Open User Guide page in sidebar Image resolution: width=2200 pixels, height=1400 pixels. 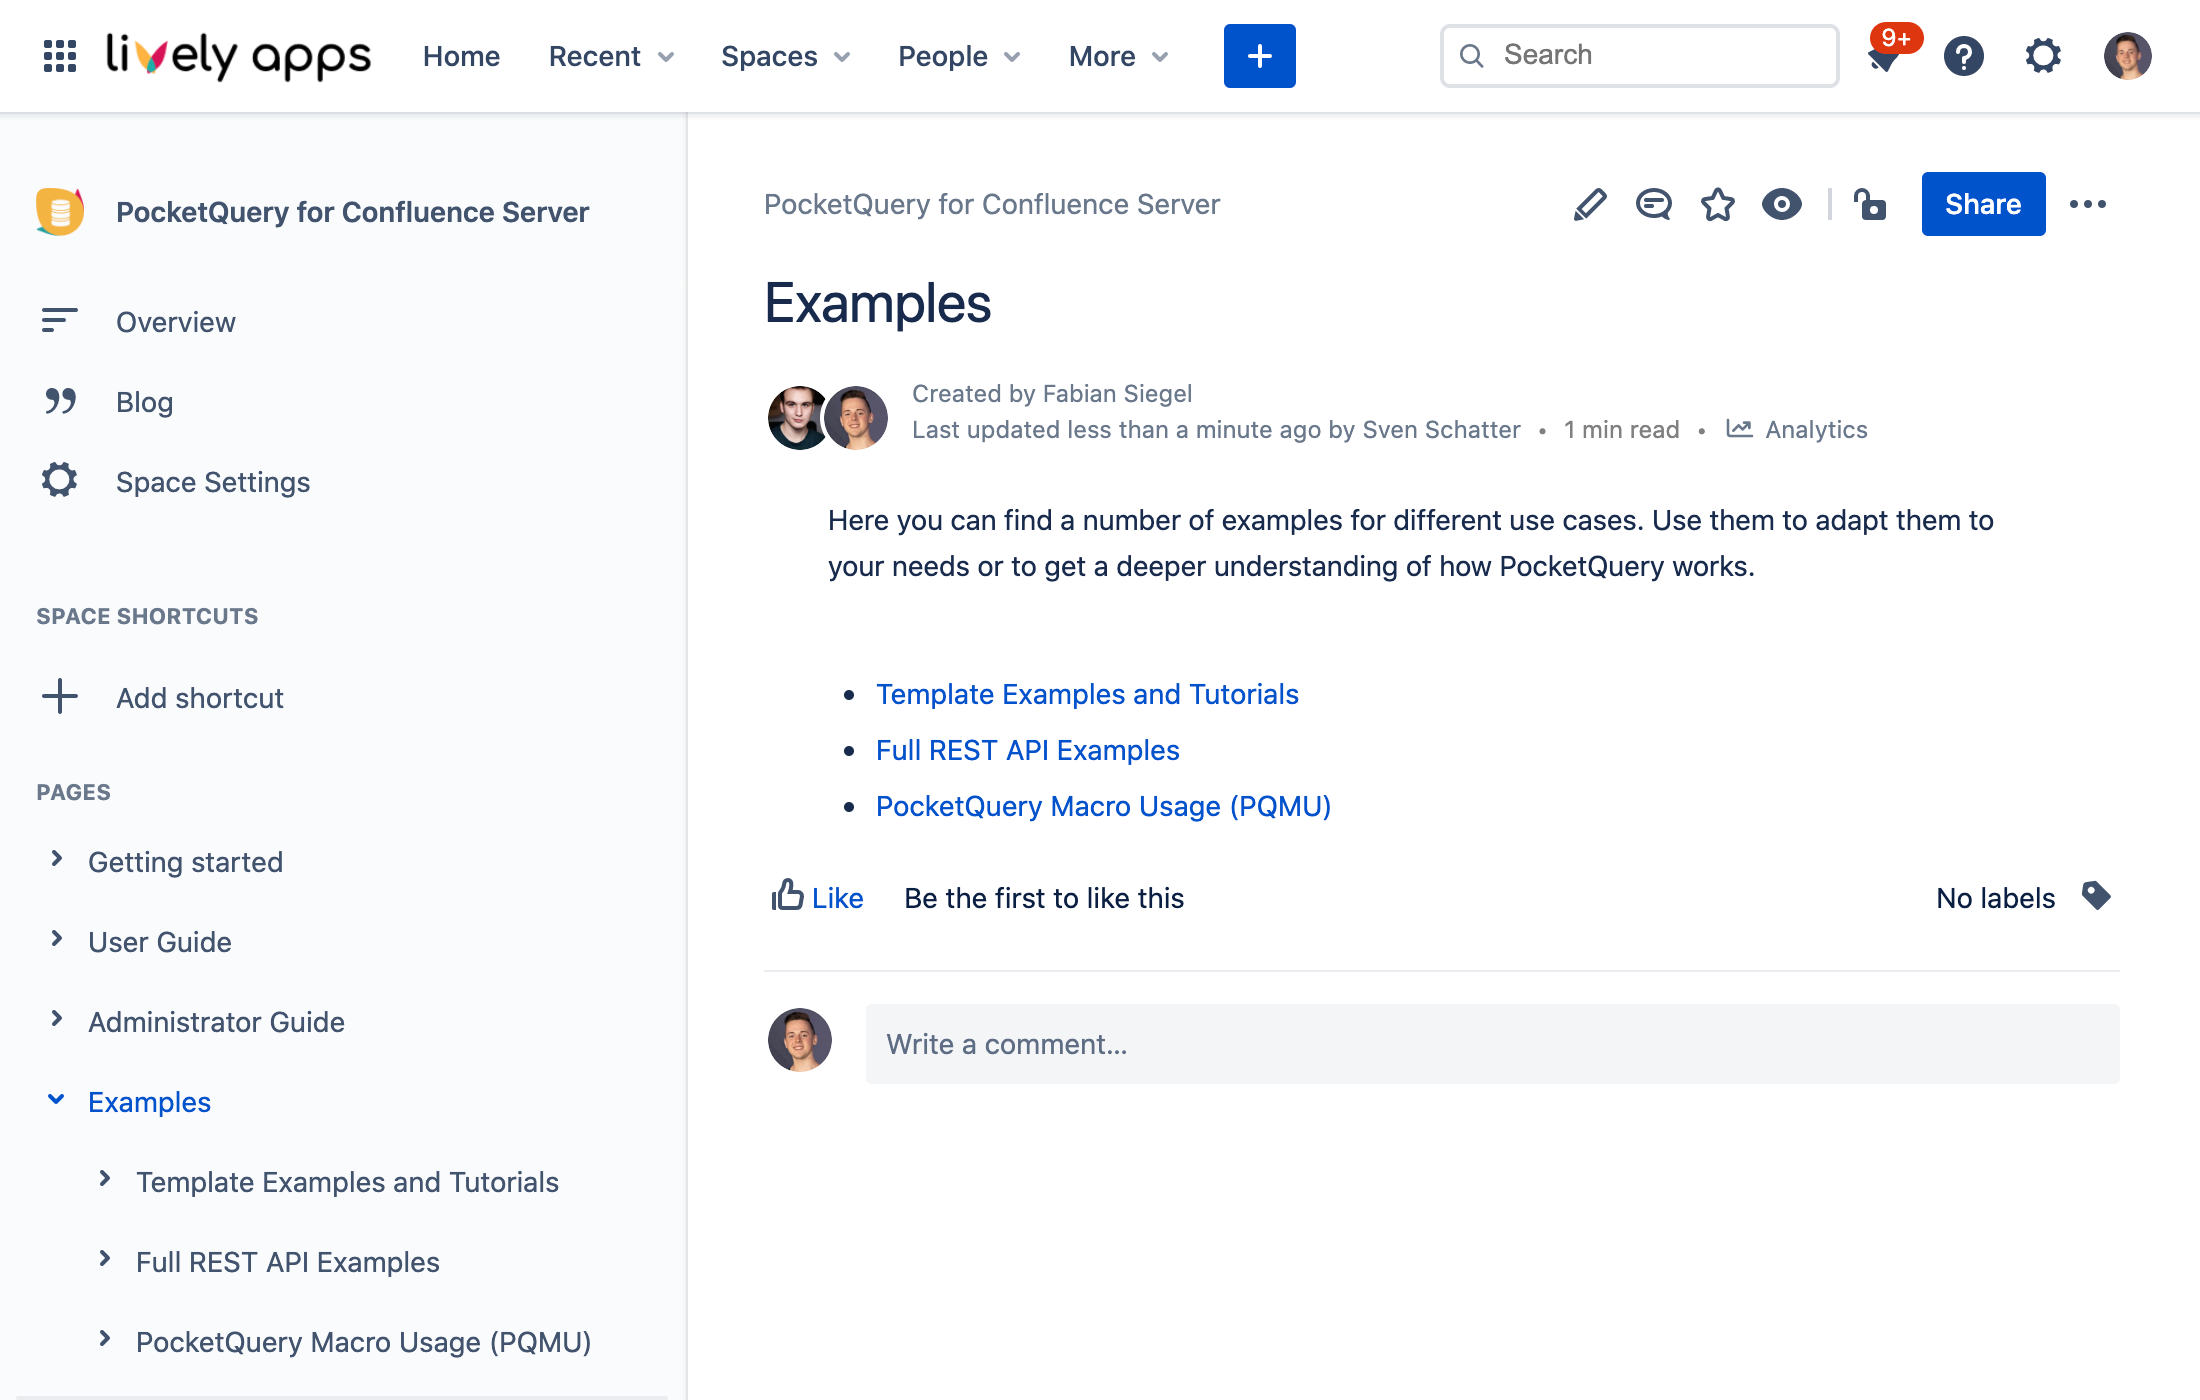pos(160,942)
